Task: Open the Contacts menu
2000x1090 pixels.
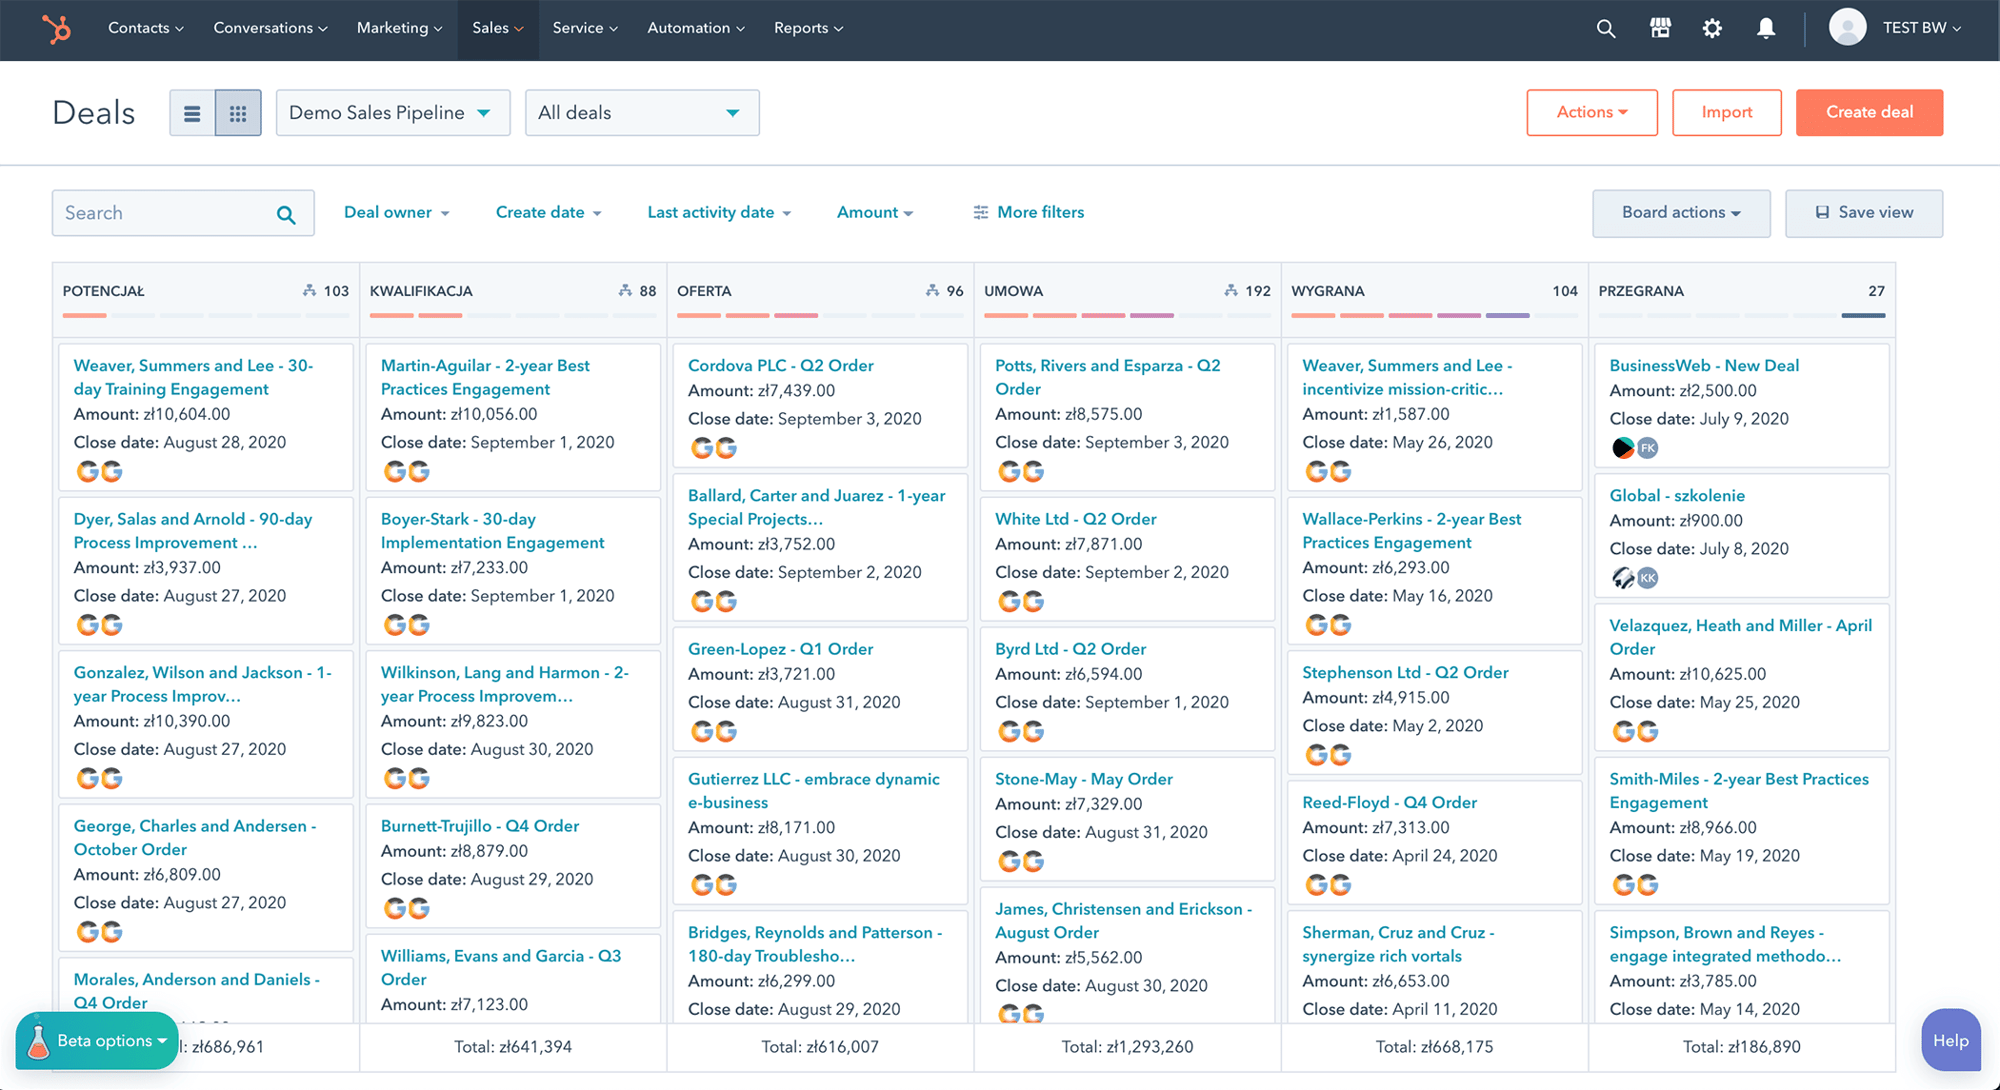Action: coord(146,28)
